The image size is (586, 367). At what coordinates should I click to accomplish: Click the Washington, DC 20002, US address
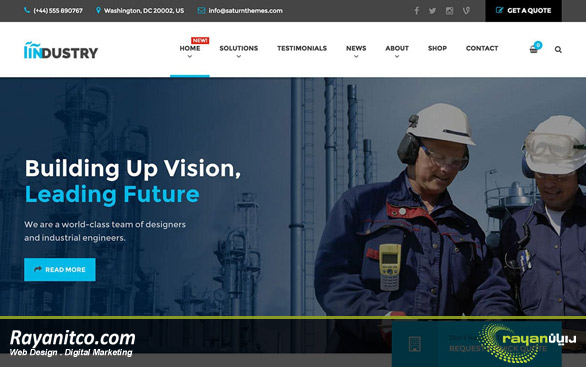click(144, 11)
